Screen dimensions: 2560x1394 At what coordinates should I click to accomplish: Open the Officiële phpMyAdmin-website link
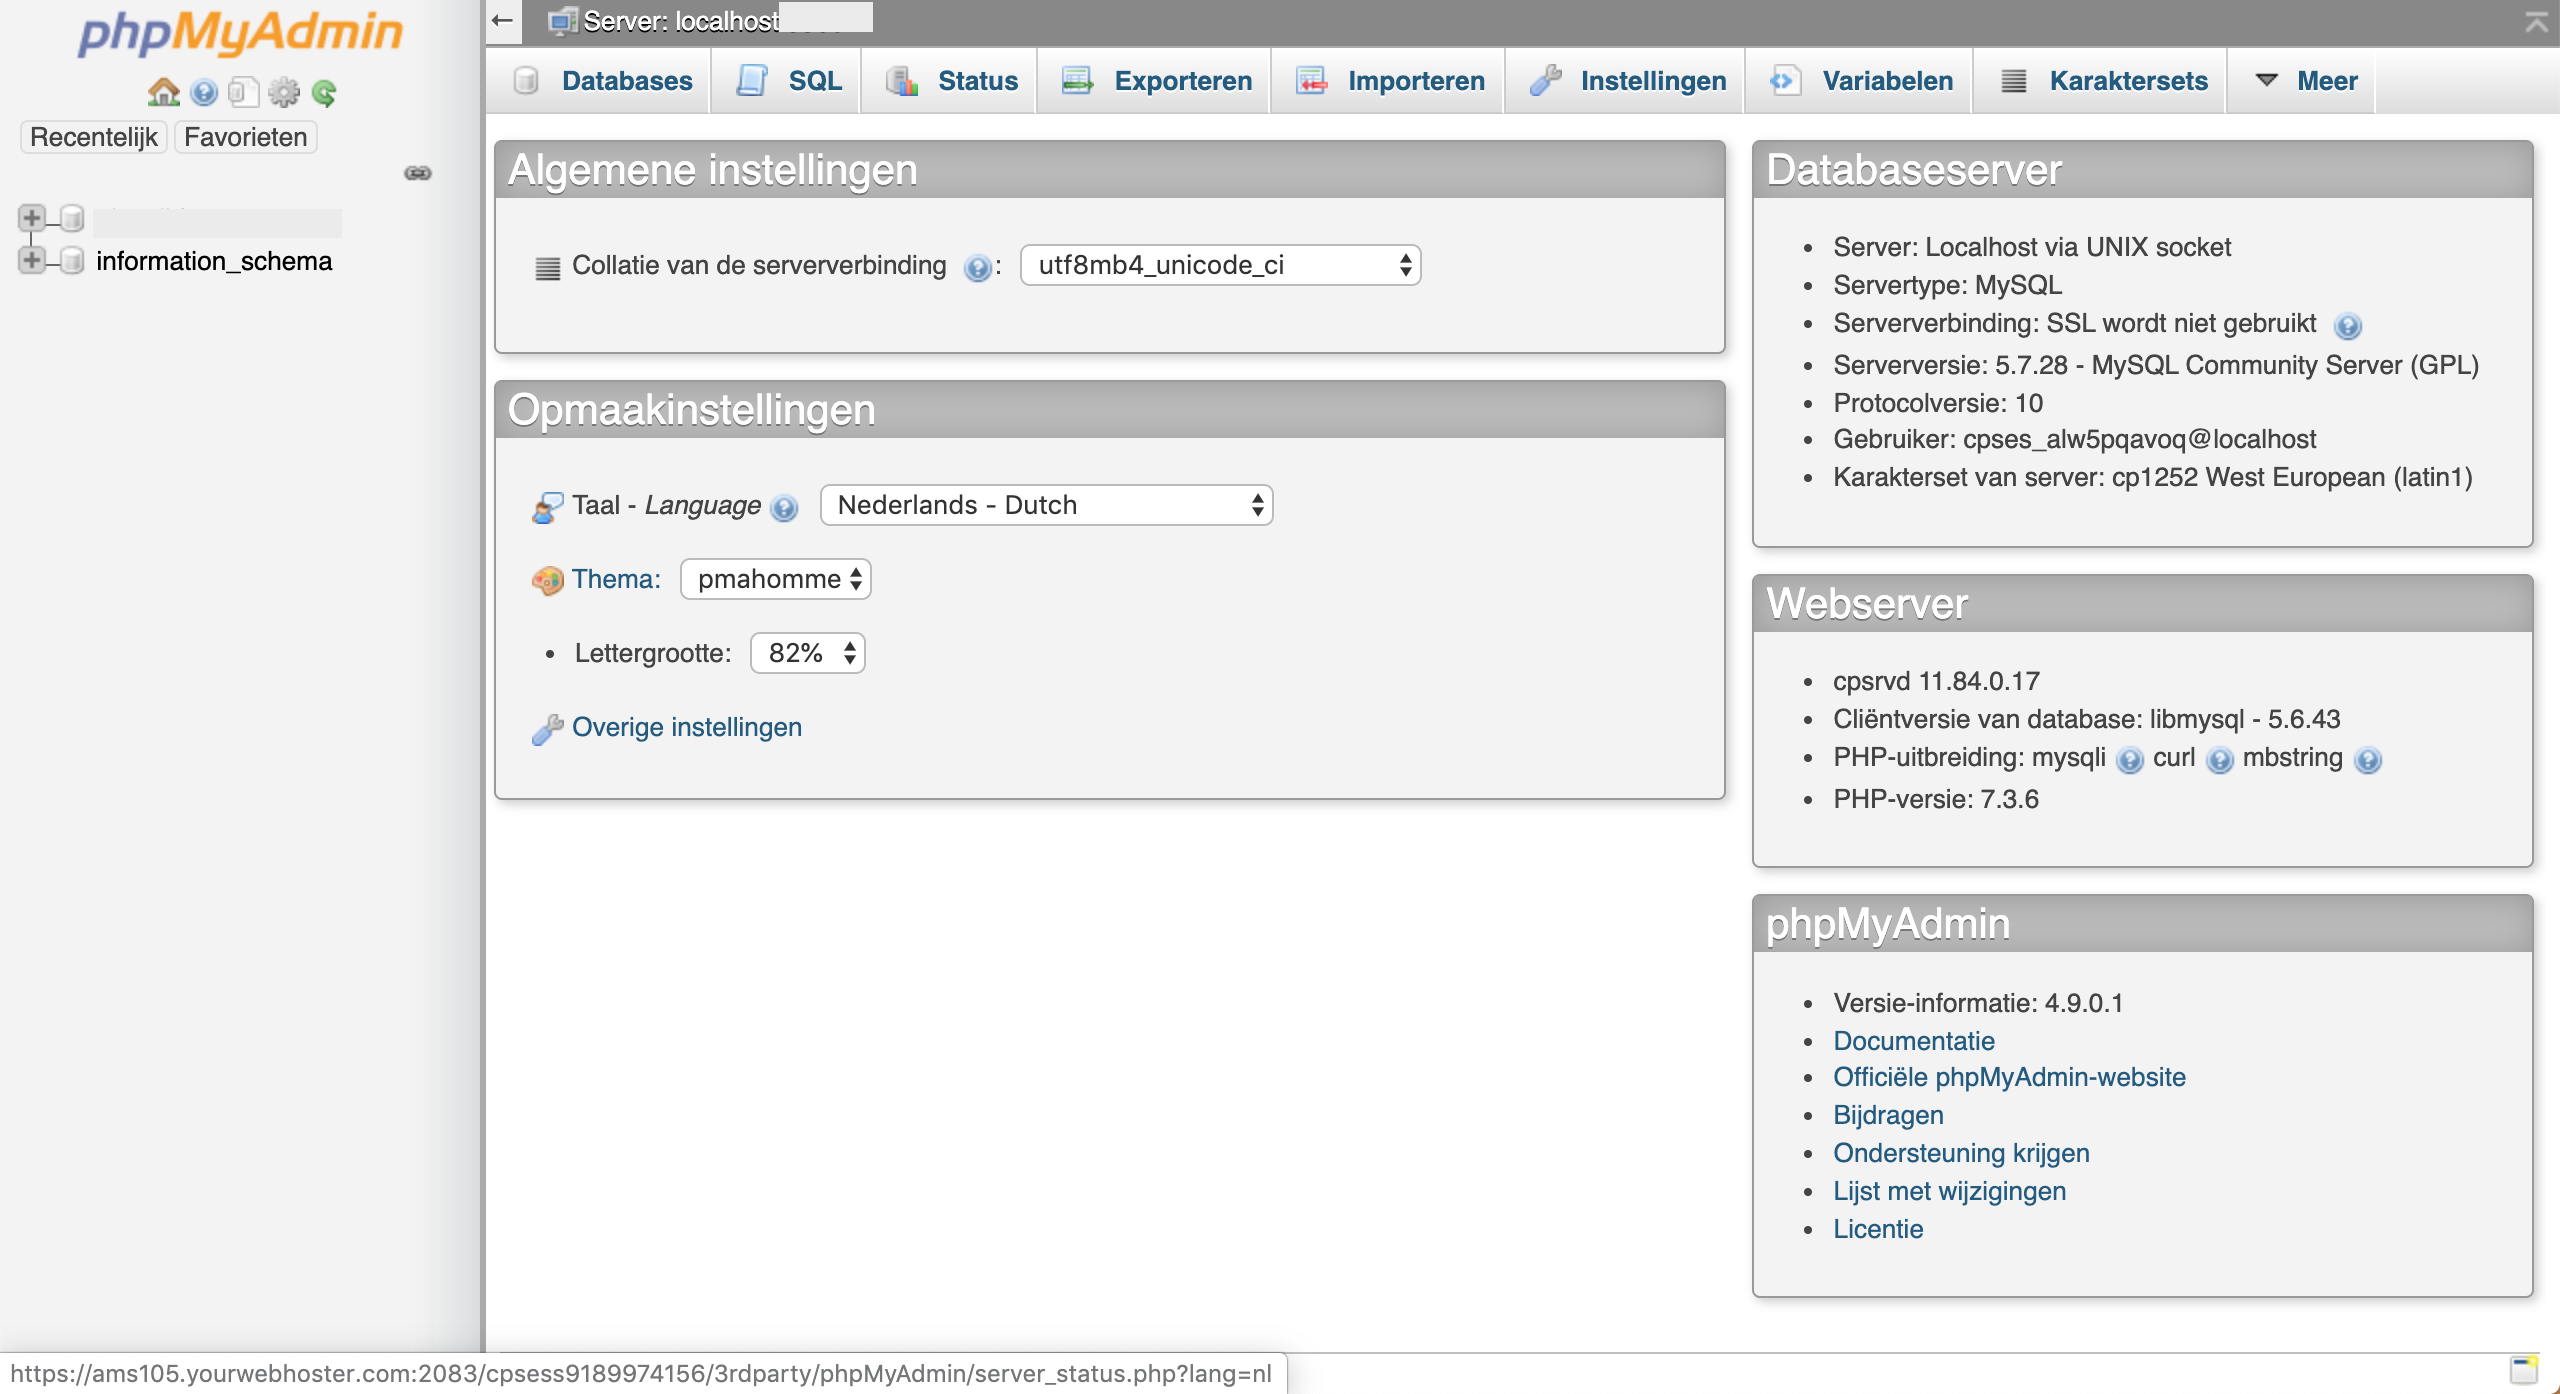2010,1077
